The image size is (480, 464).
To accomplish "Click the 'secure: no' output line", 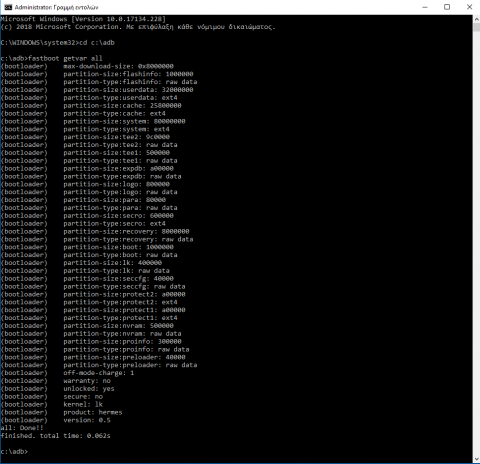I will pos(52,397).
